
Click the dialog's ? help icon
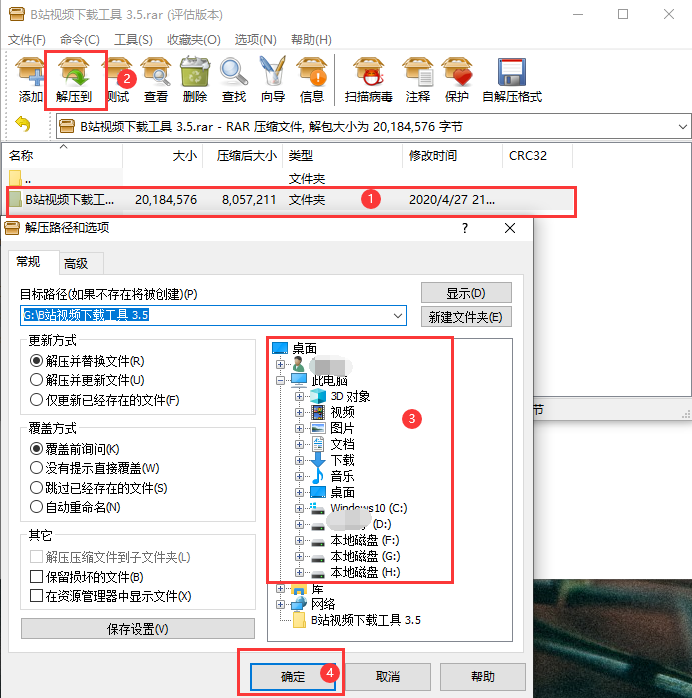point(465,228)
